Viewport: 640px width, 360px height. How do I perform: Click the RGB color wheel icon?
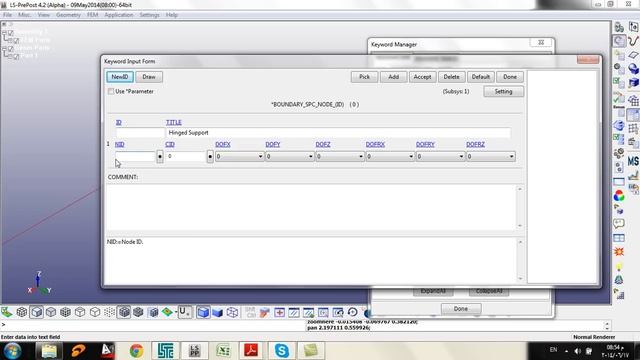coord(619,196)
